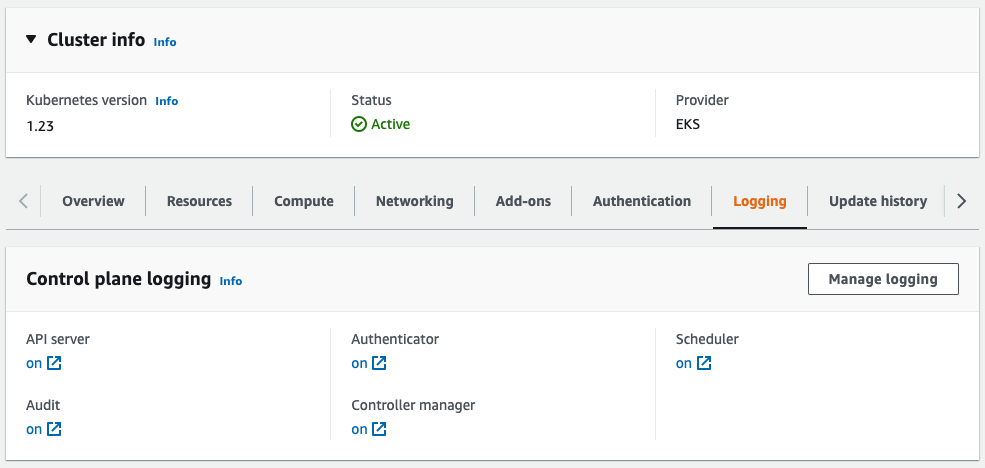The height and width of the screenshot is (468, 985).
Task: Open the Add-ons tab
Action: click(523, 201)
